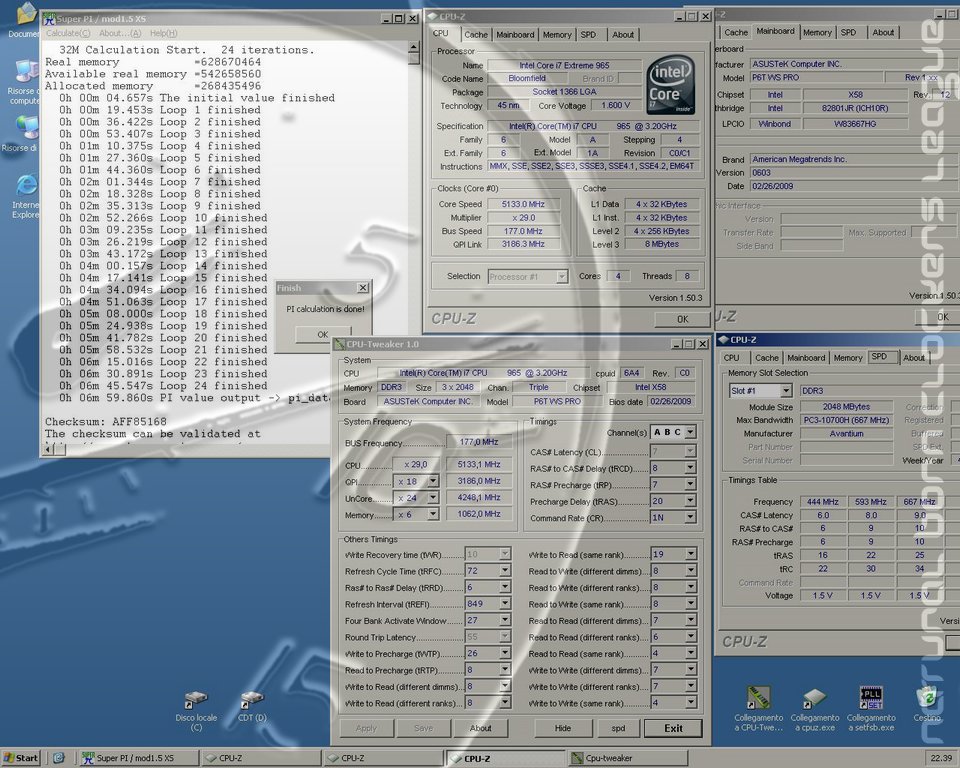Click the Checksum: AFF85168 line
960x768 pixels.
(106, 421)
